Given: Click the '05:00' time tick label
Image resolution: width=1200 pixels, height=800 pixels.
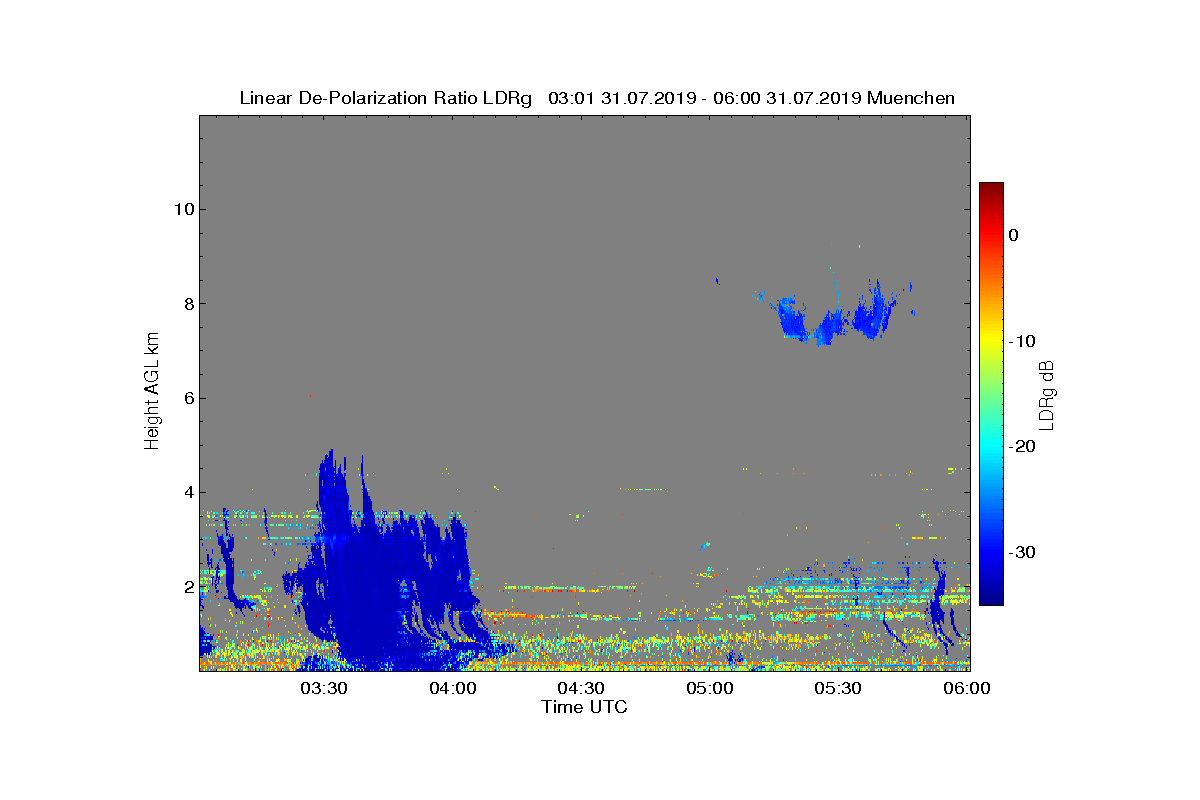Looking at the screenshot, I should point(710,689).
